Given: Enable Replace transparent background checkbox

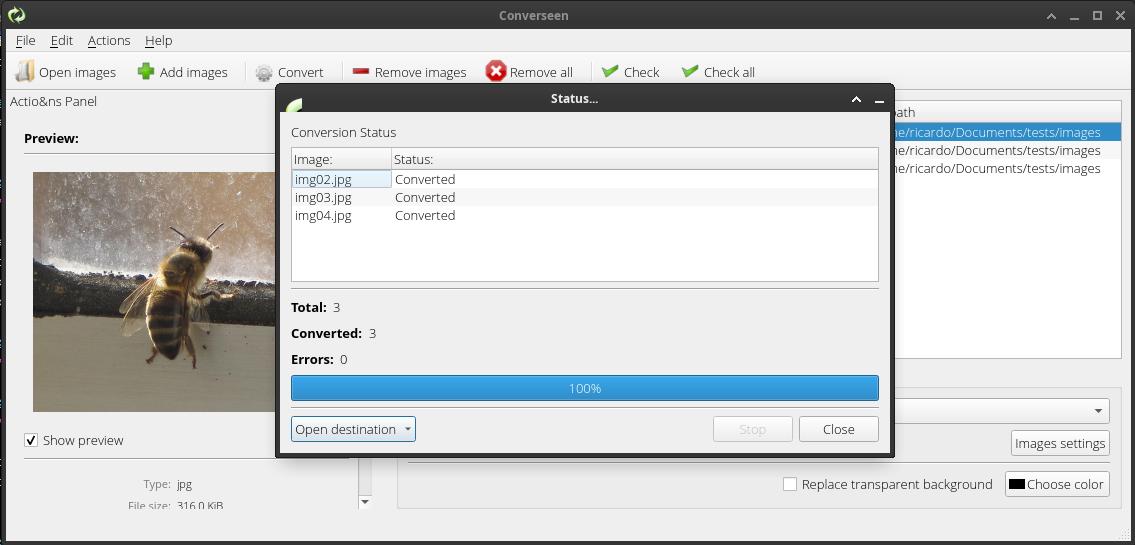Looking at the screenshot, I should (x=790, y=484).
